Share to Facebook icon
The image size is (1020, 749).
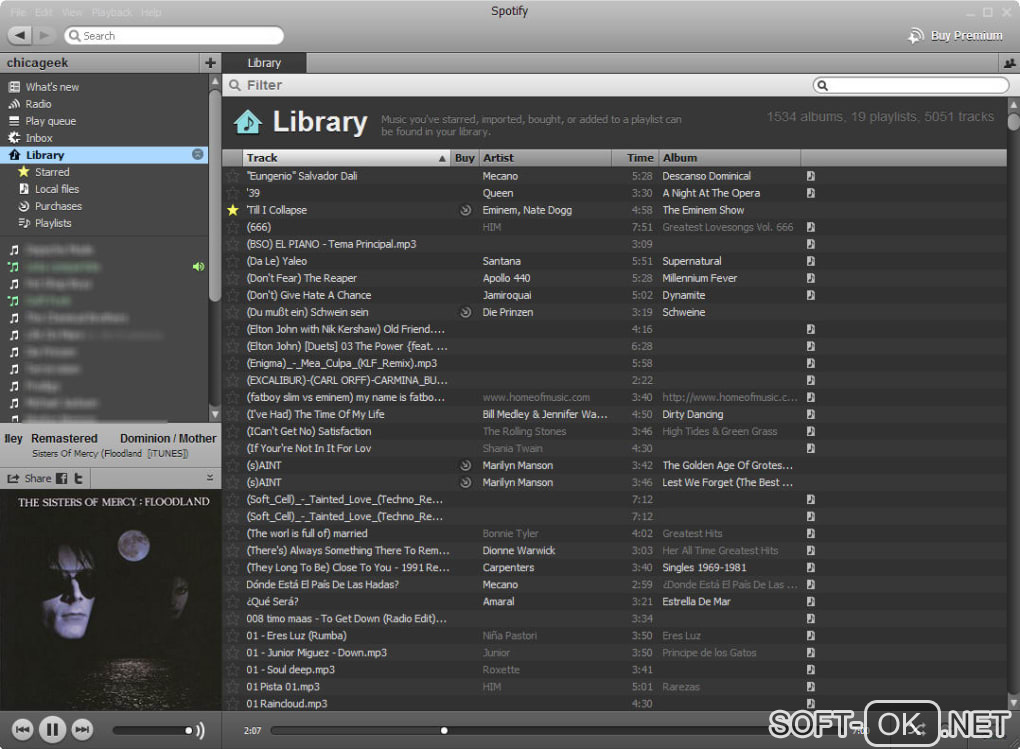62,478
